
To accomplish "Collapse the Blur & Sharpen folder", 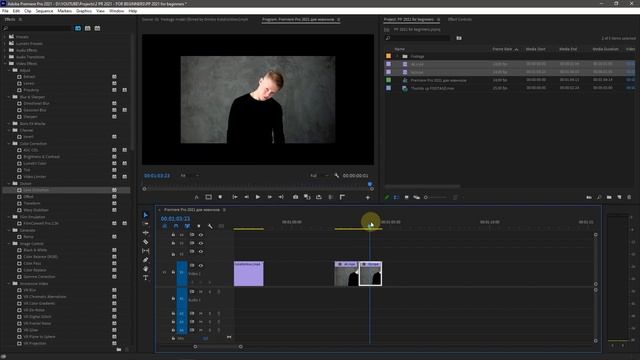I will pyautogui.click(x=9, y=97).
